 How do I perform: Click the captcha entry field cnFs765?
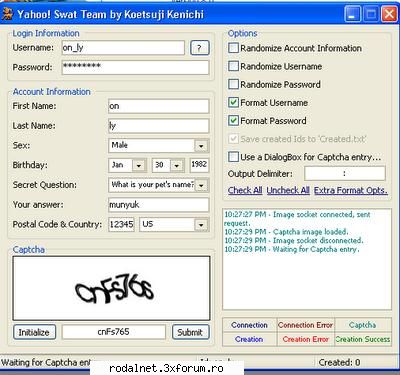click(114, 332)
